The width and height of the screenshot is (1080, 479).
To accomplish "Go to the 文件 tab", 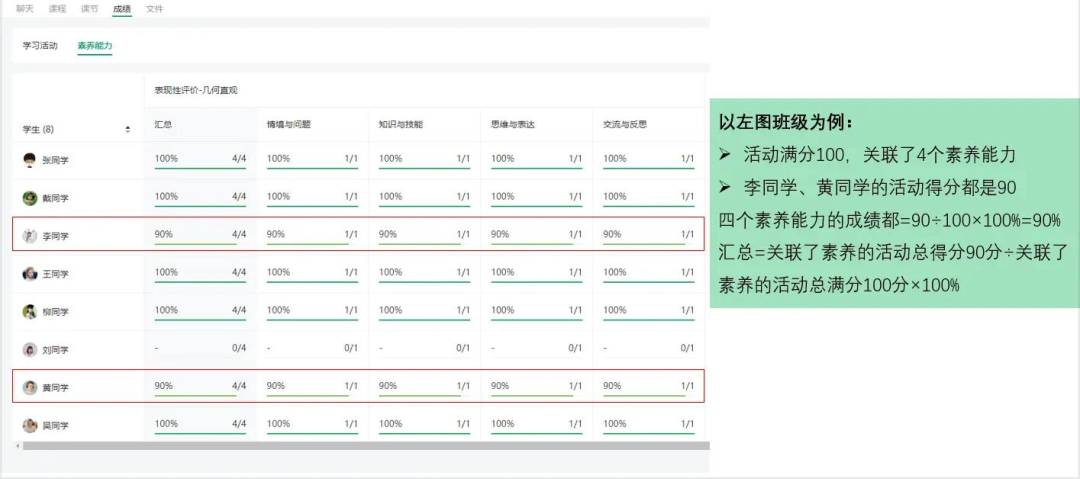I will [154, 9].
